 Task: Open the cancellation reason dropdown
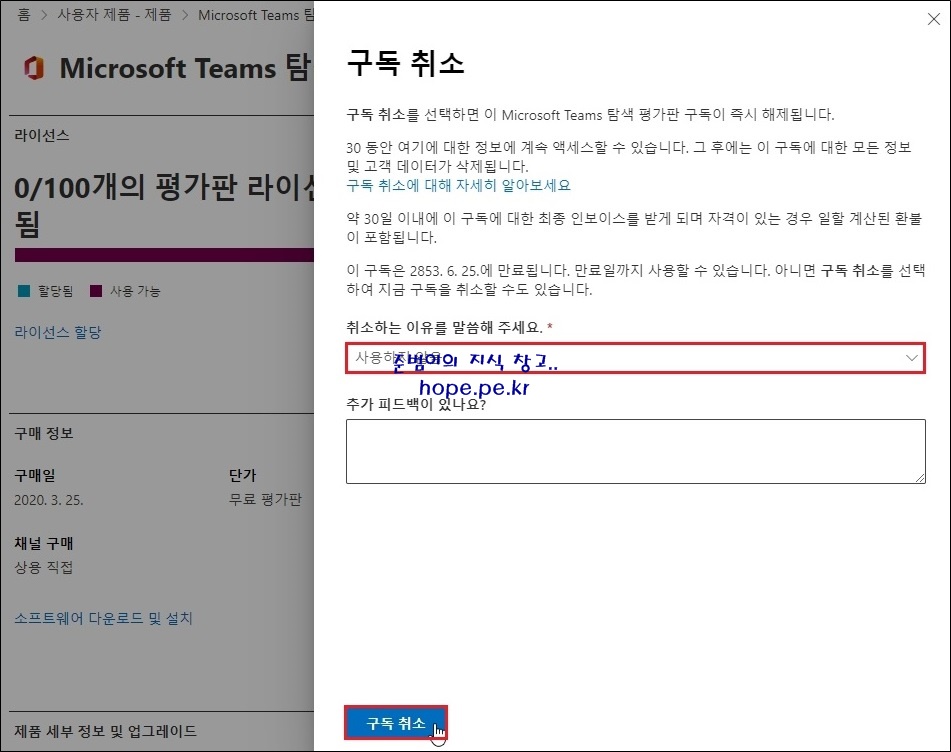pyautogui.click(x=635, y=358)
